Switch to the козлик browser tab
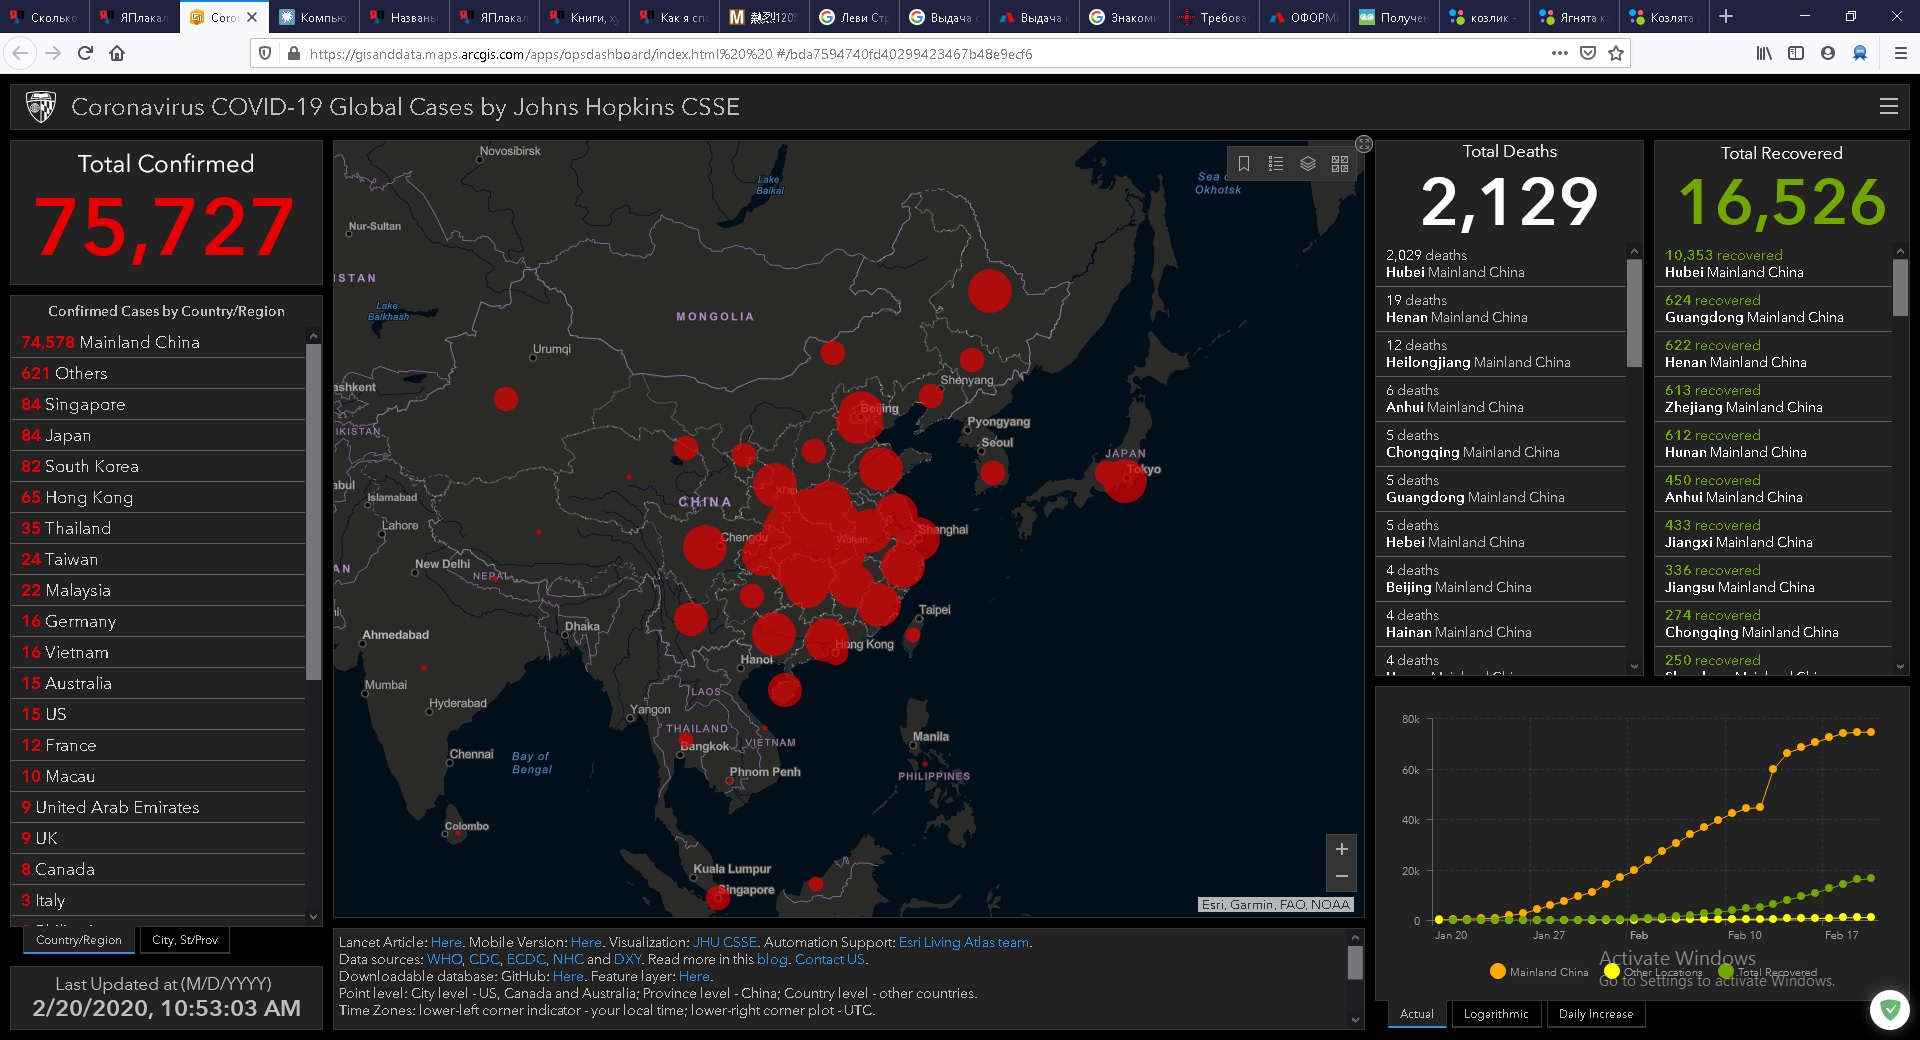The width and height of the screenshot is (1920, 1040). click(x=1484, y=17)
